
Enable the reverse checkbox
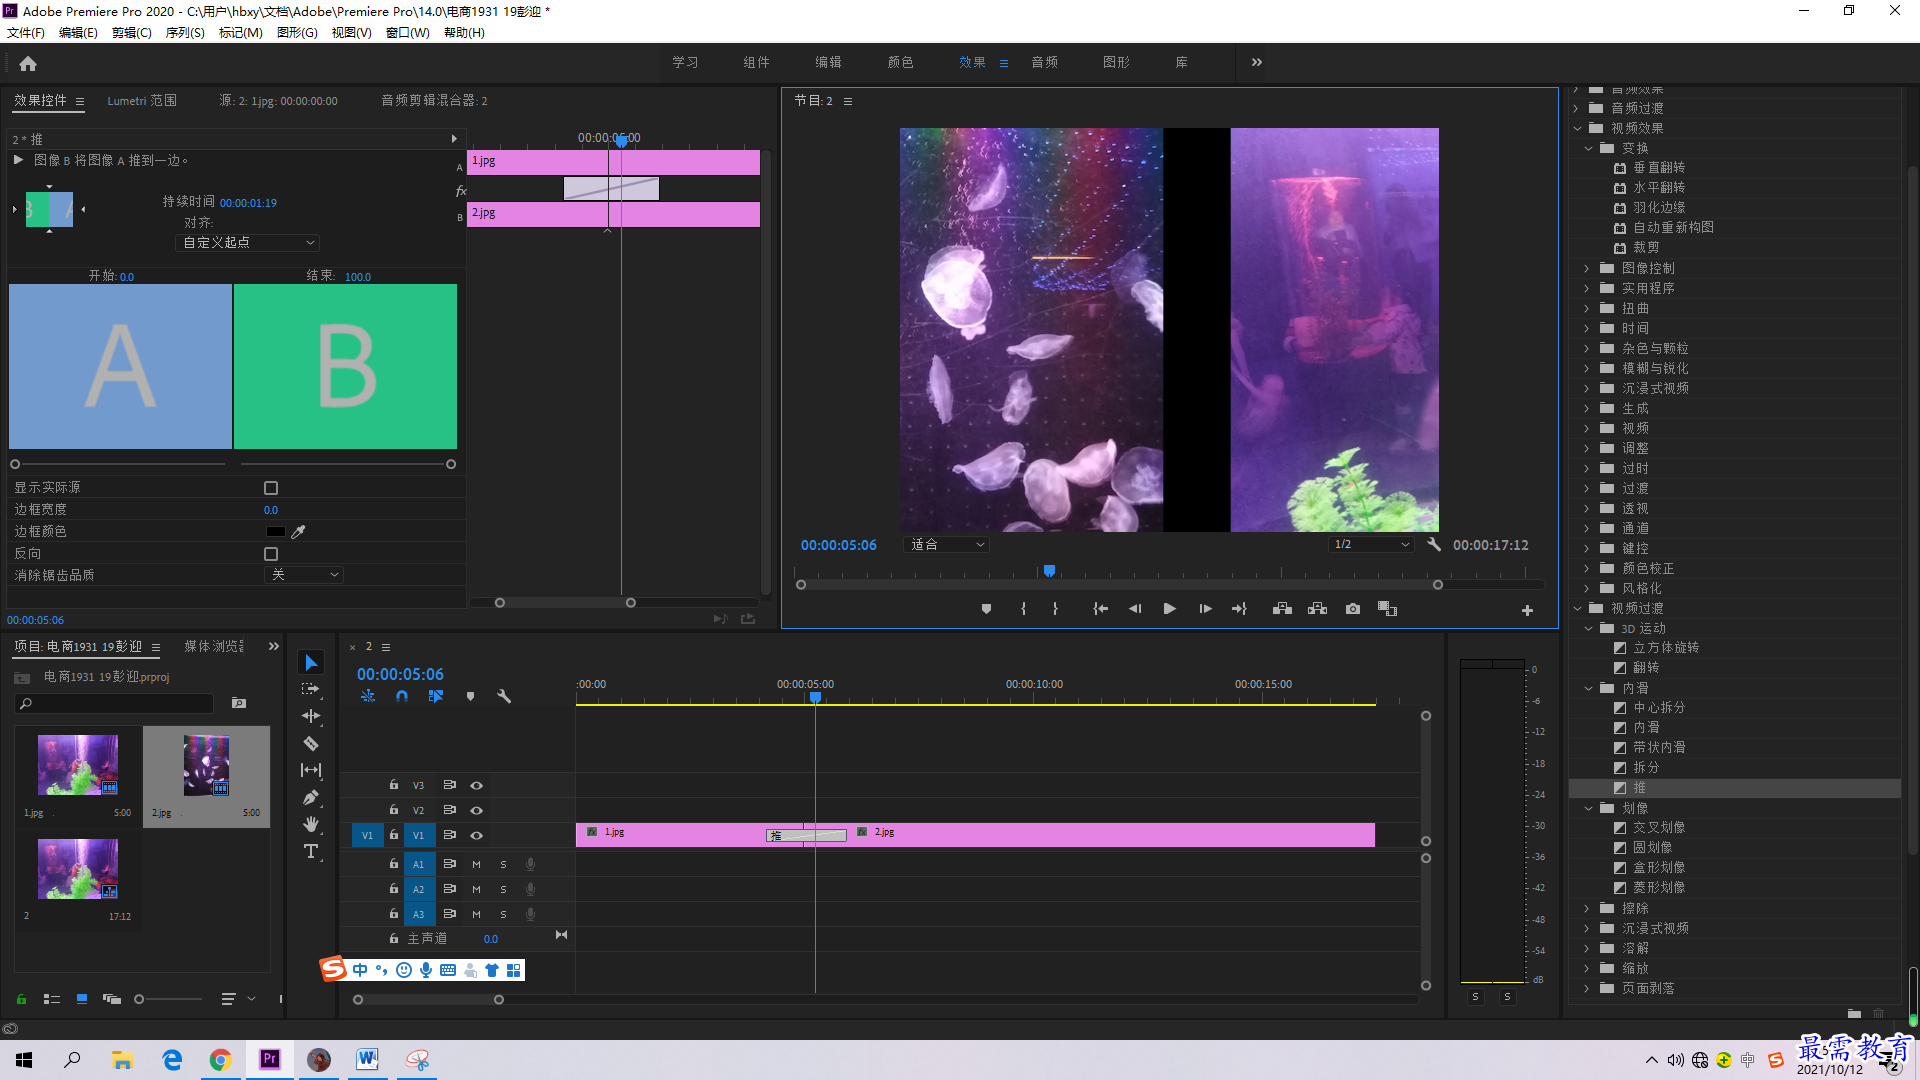[x=270, y=554]
